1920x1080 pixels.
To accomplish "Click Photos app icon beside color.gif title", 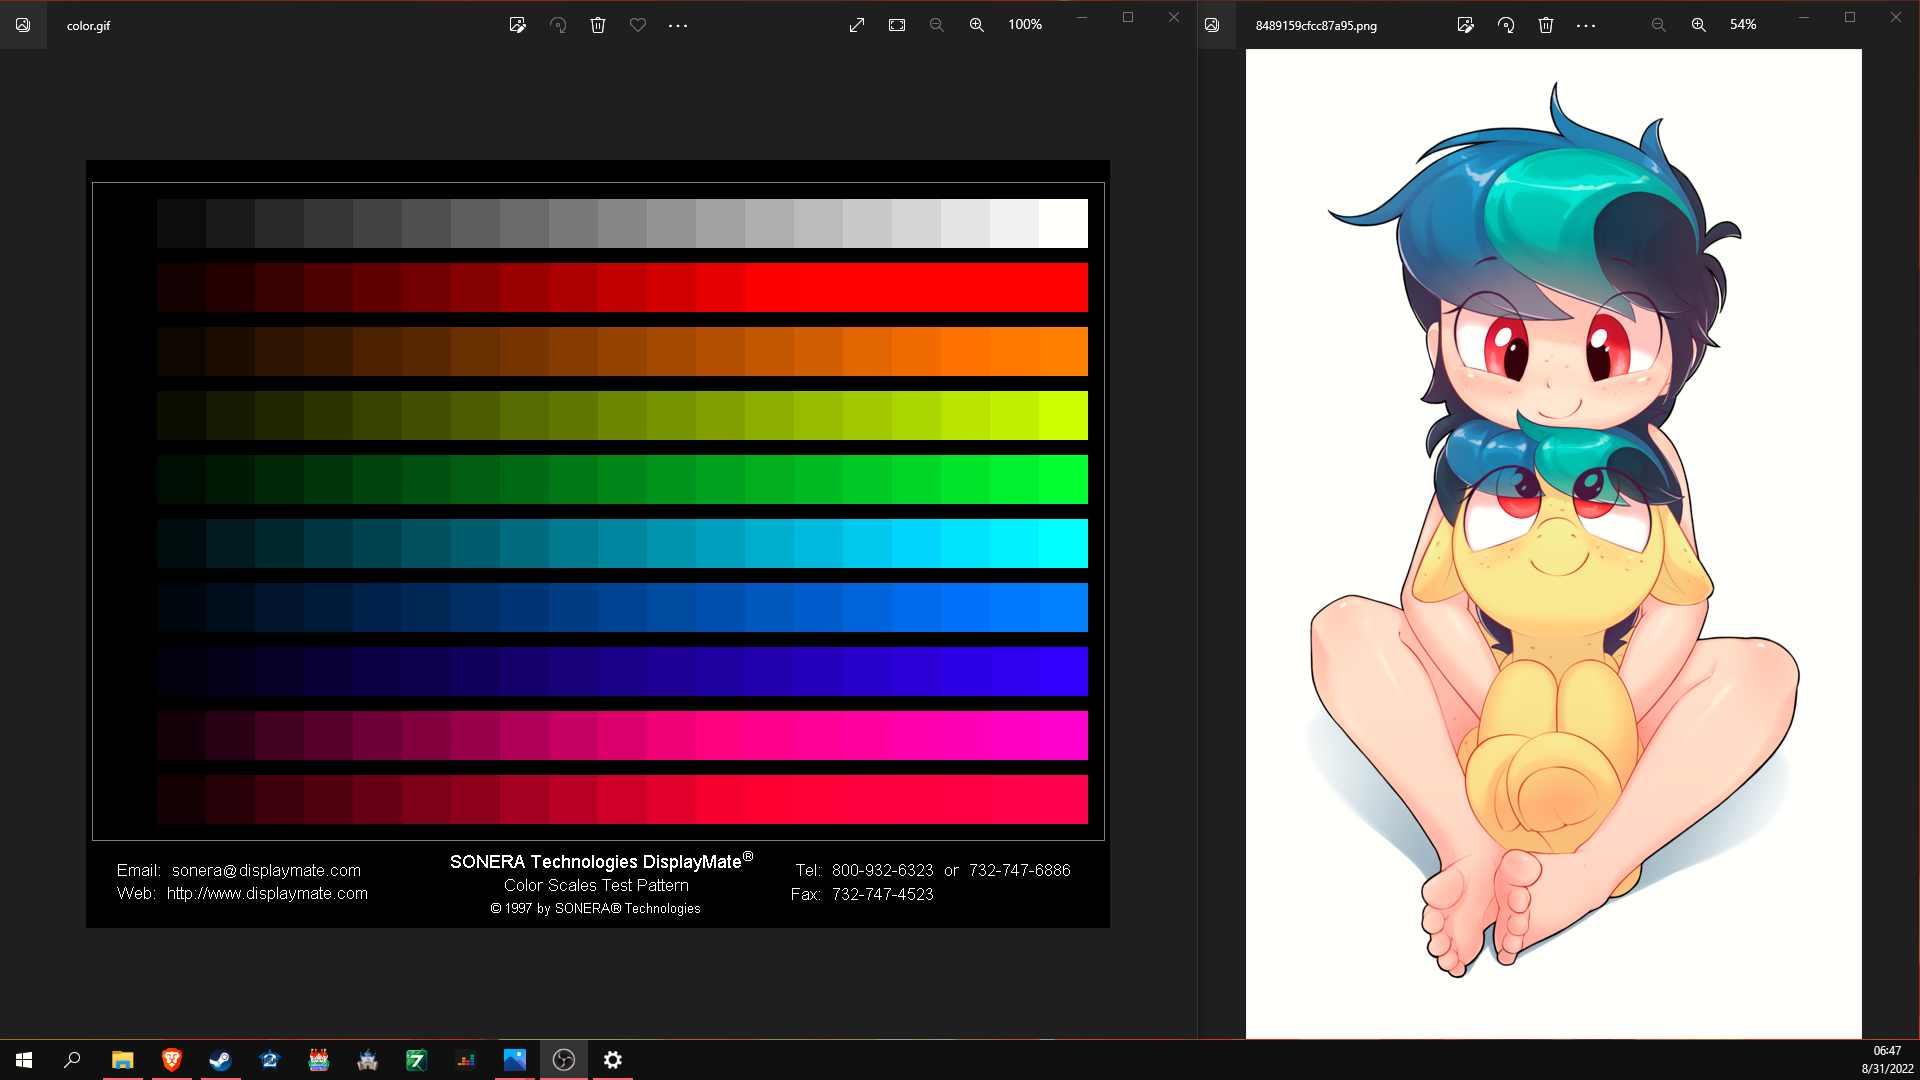I will 23,25.
